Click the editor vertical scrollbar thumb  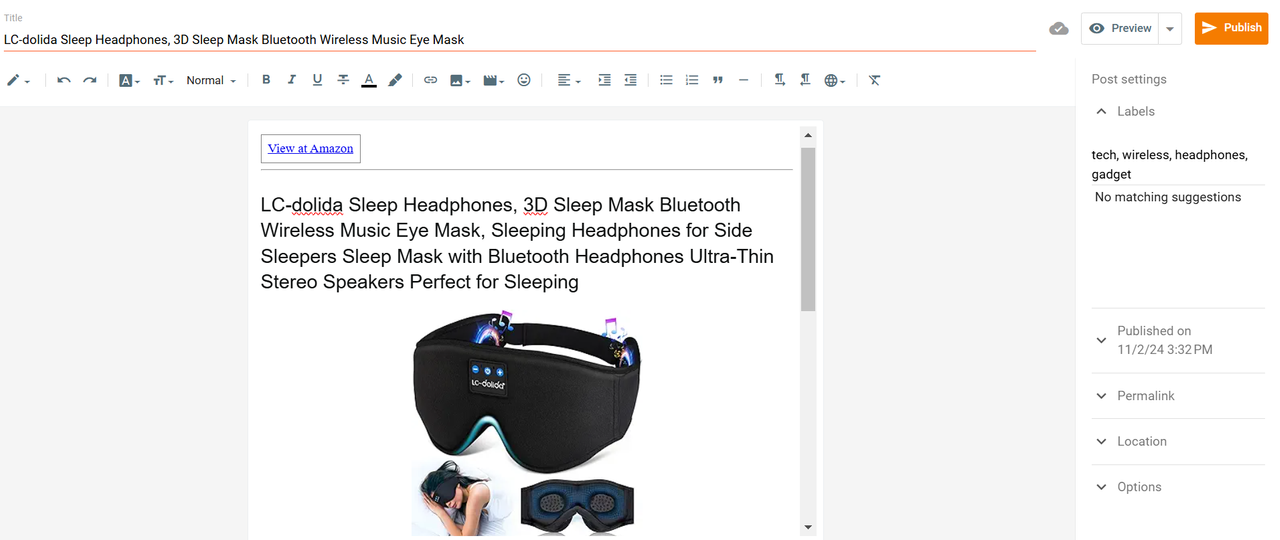point(808,229)
